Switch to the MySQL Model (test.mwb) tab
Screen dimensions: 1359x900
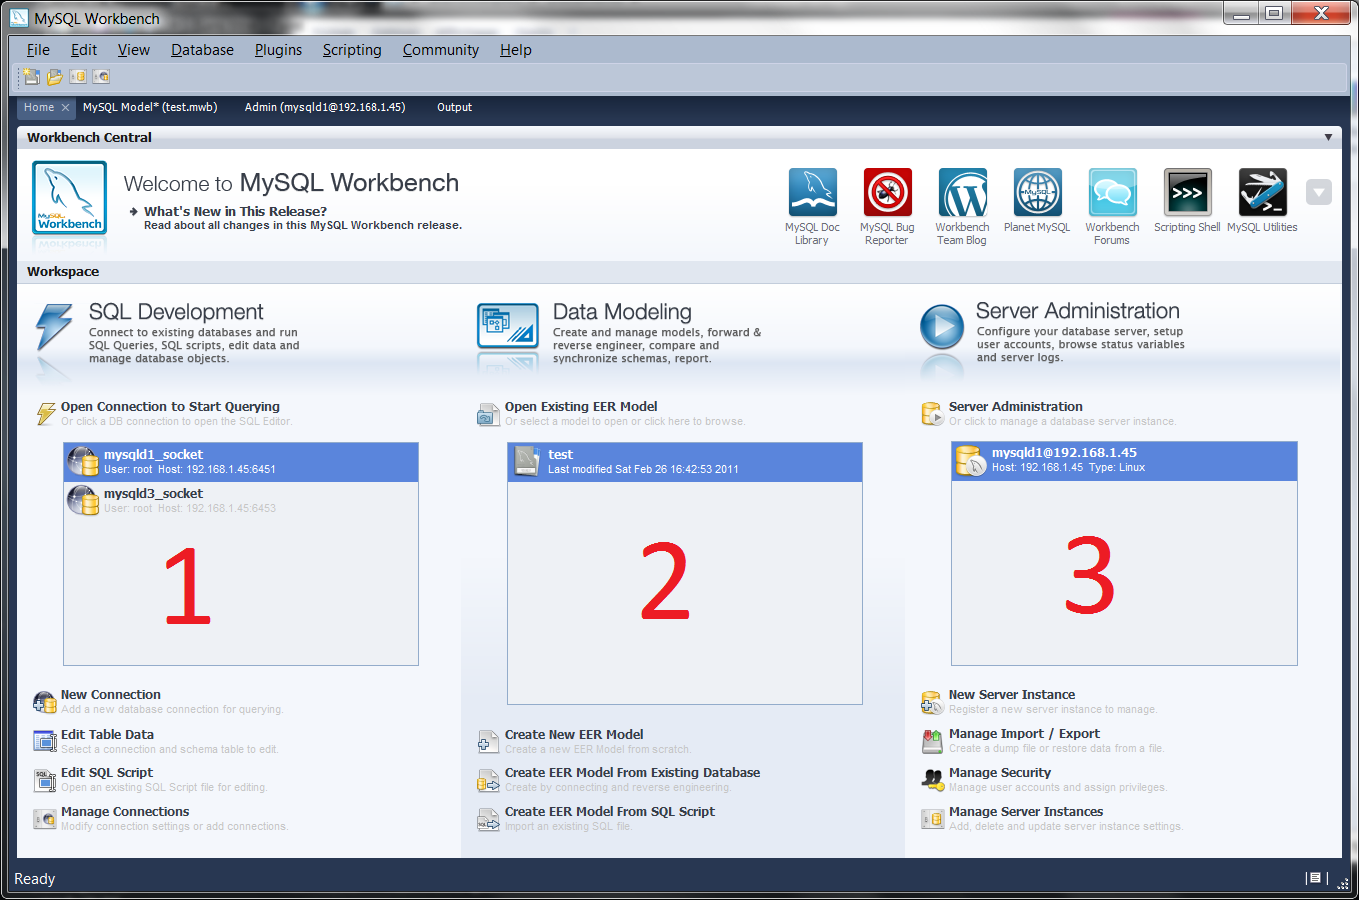pyautogui.click(x=150, y=107)
